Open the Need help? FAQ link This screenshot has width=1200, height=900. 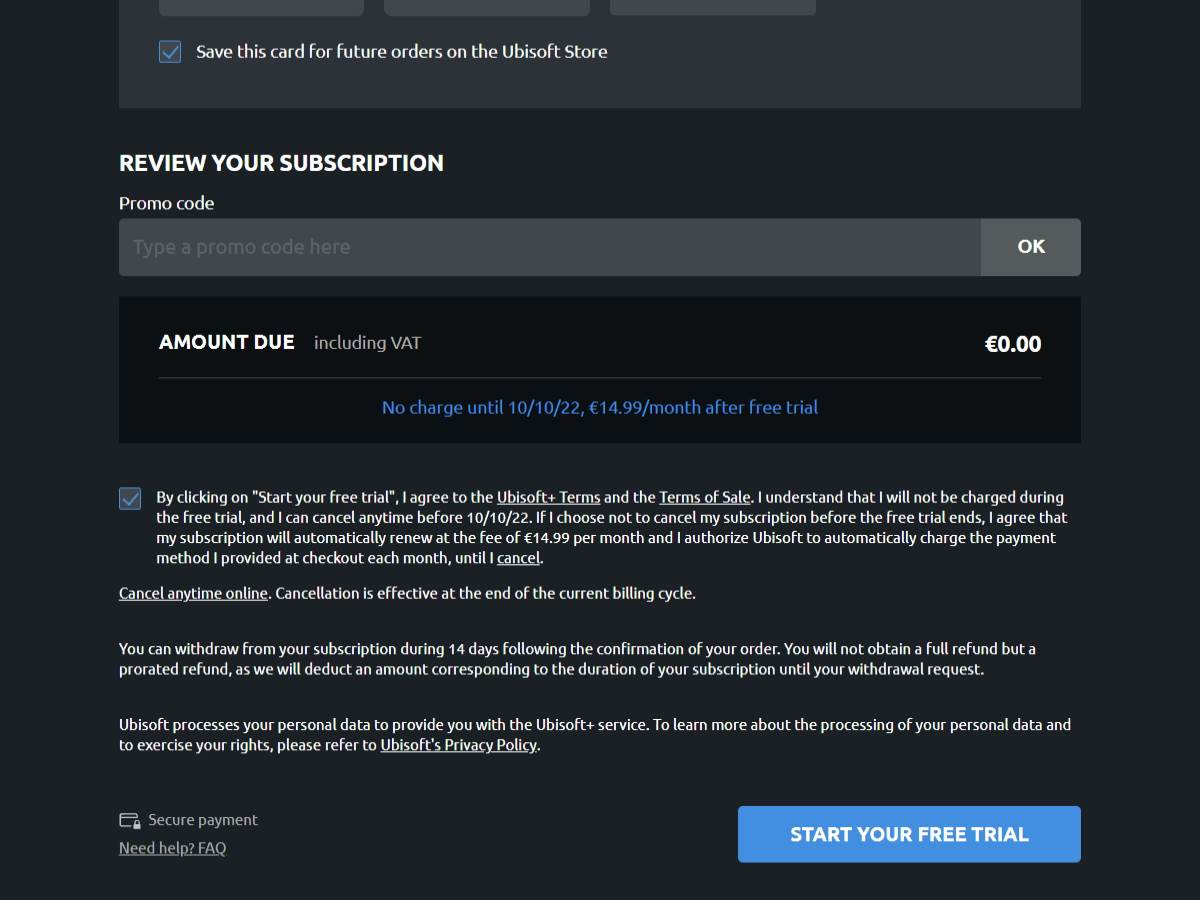point(172,848)
